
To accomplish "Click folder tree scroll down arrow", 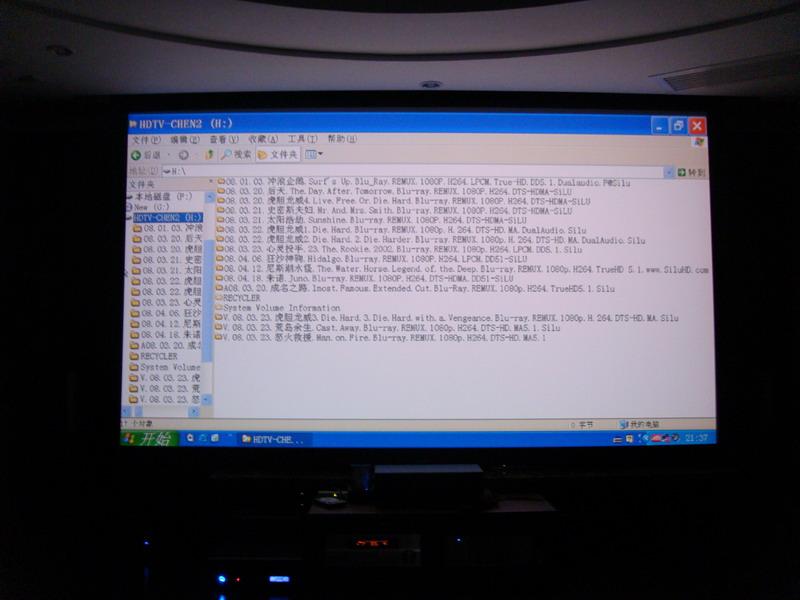I will (207, 399).
